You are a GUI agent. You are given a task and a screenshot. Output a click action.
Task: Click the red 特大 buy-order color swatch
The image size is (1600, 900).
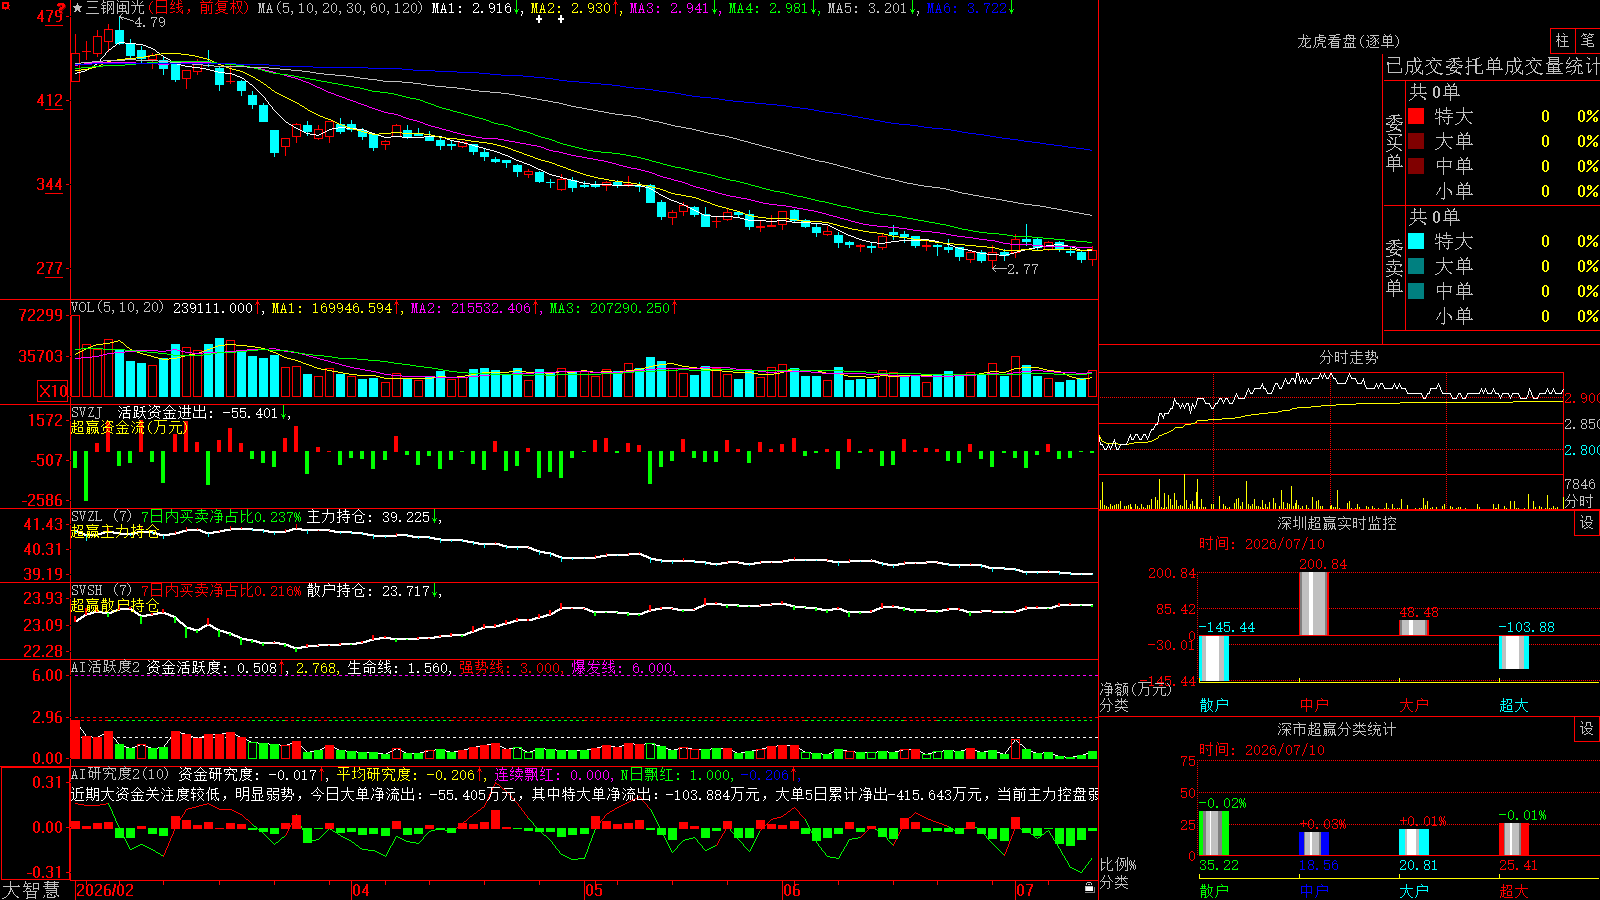[x=1416, y=116]
